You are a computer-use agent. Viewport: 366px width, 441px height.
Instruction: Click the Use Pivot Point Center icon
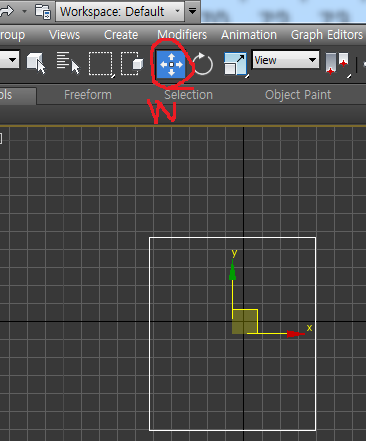tap(338, 64)
